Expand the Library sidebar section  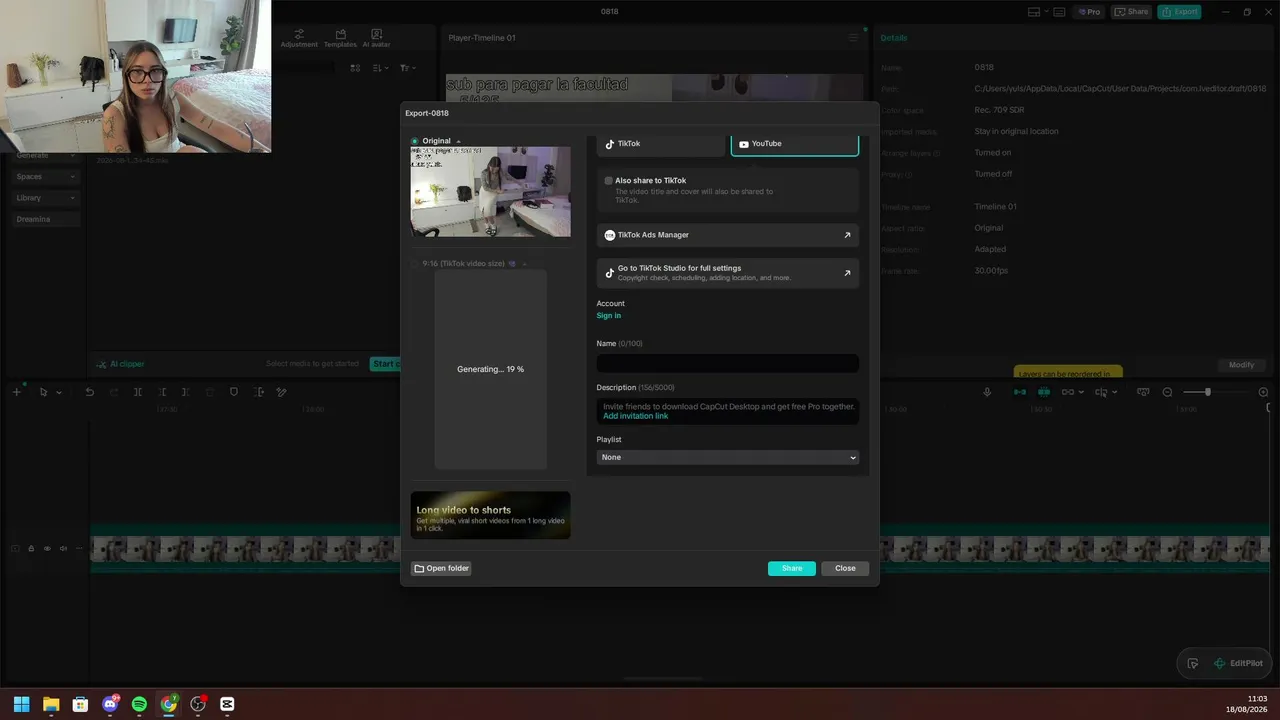pos(46,198)
